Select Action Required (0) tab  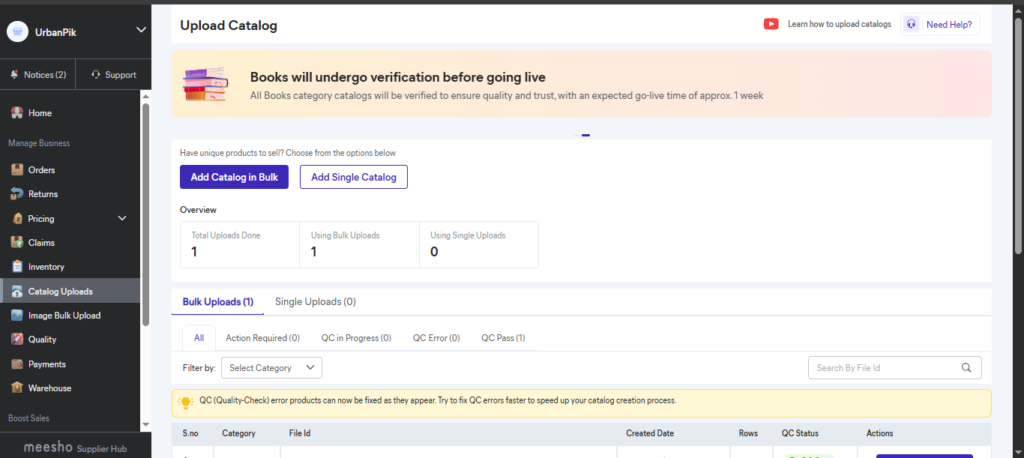[x=263, y=338]
